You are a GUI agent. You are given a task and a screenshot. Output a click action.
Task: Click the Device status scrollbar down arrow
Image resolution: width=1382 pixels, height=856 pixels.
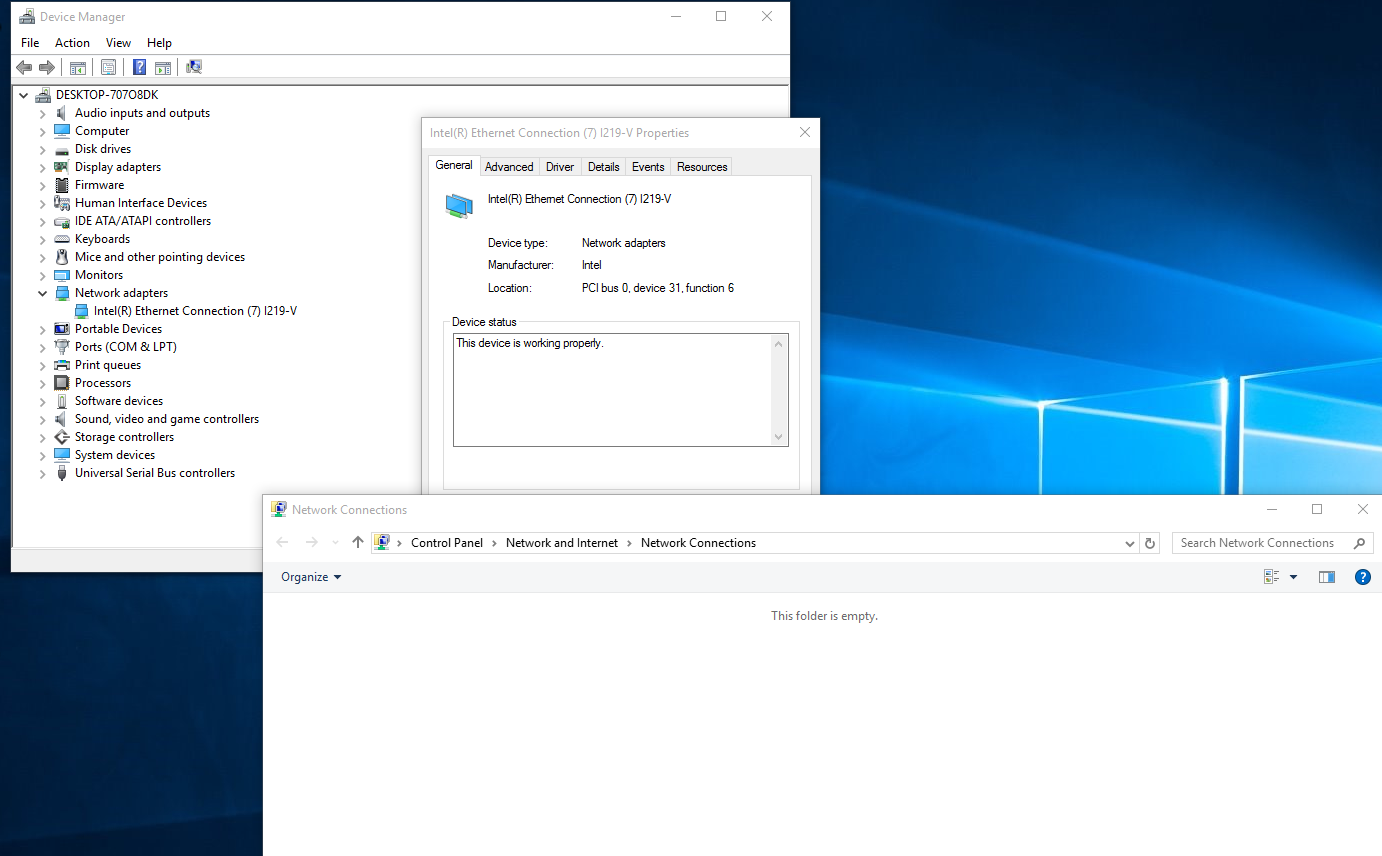click(779, 437)
